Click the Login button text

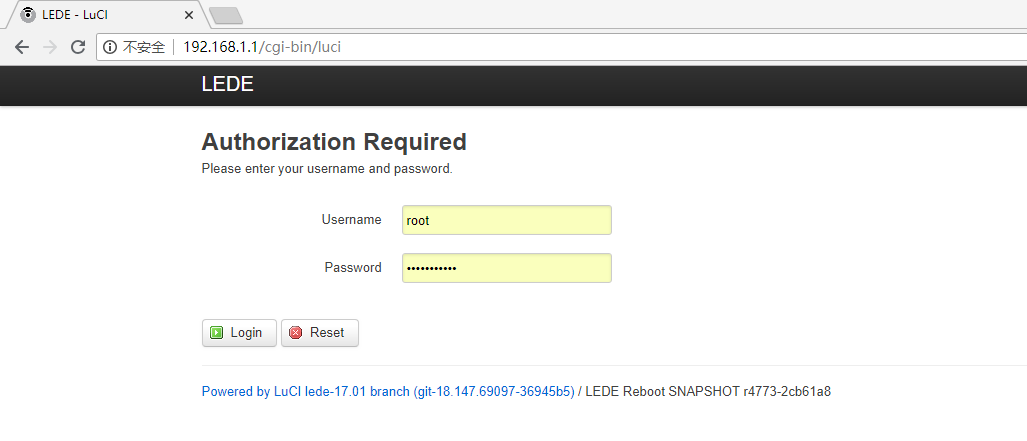tap(246, 333)
